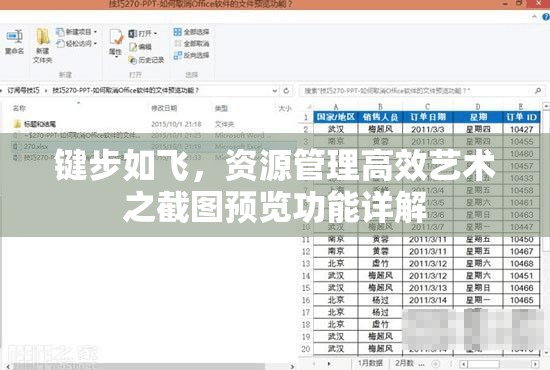The image size is (550, 370).
Task: Click preview vertical scrollbar down arrow
Action: coord(546,353)
